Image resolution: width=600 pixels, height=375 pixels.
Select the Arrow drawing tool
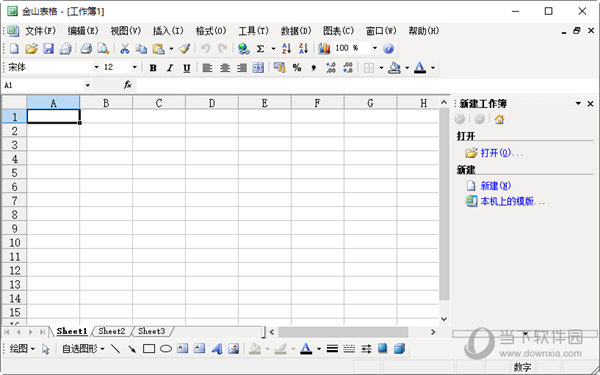coord(132,349)
